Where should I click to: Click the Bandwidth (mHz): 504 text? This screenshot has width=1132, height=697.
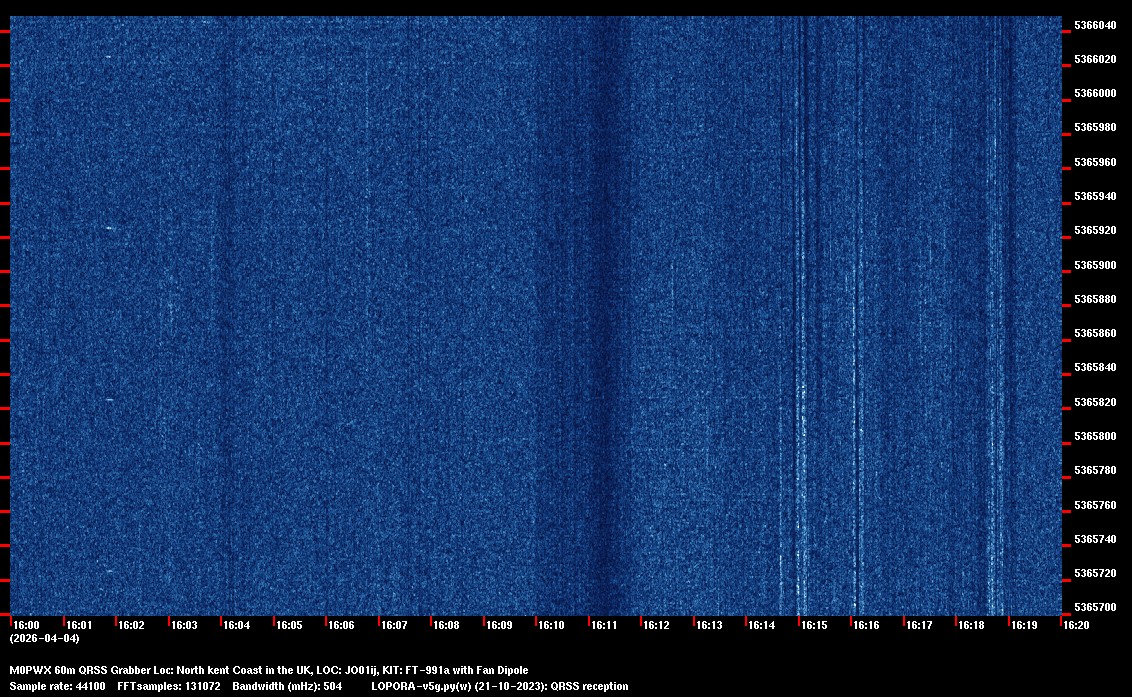tap(287, 686)
